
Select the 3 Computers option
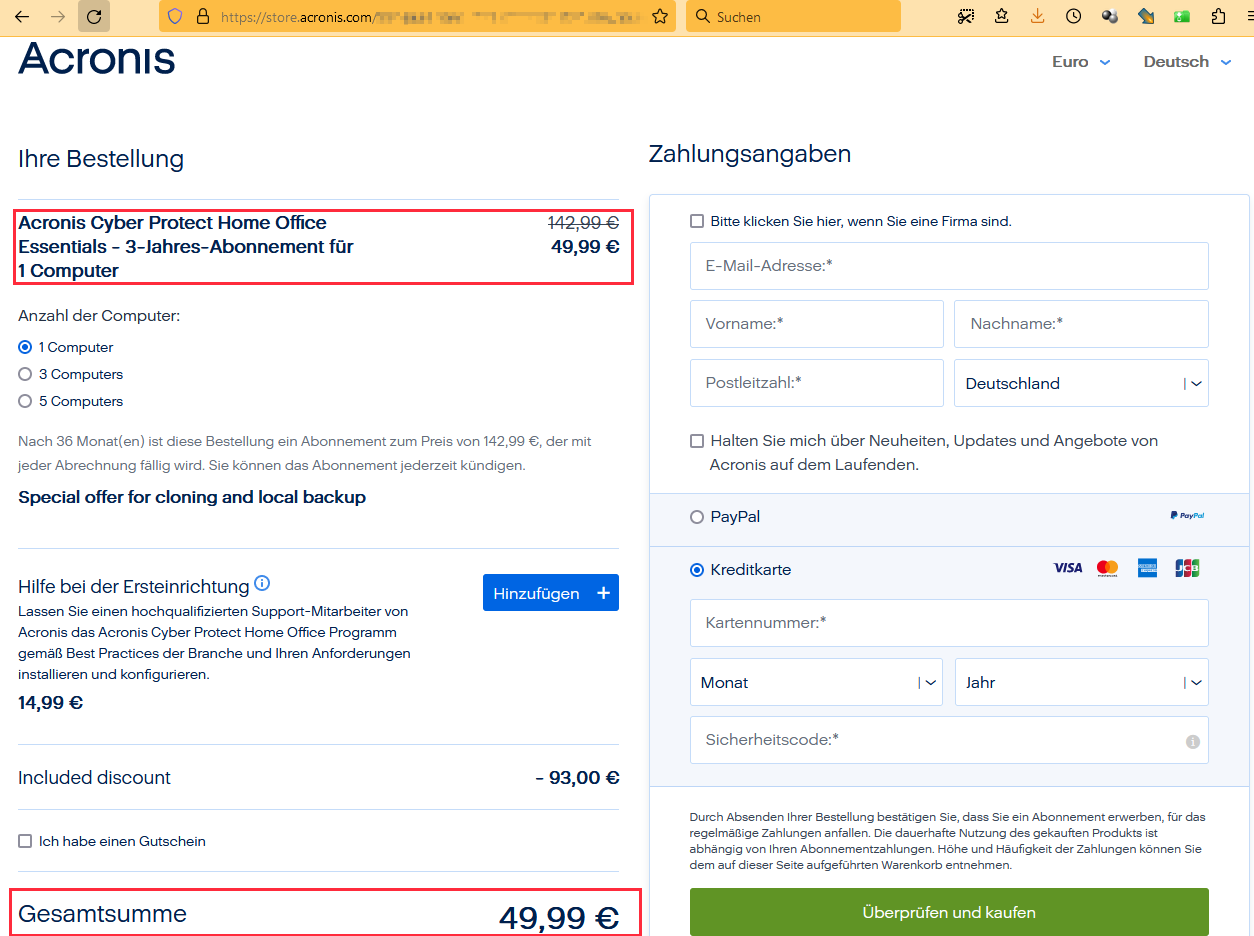pos(25,374)
